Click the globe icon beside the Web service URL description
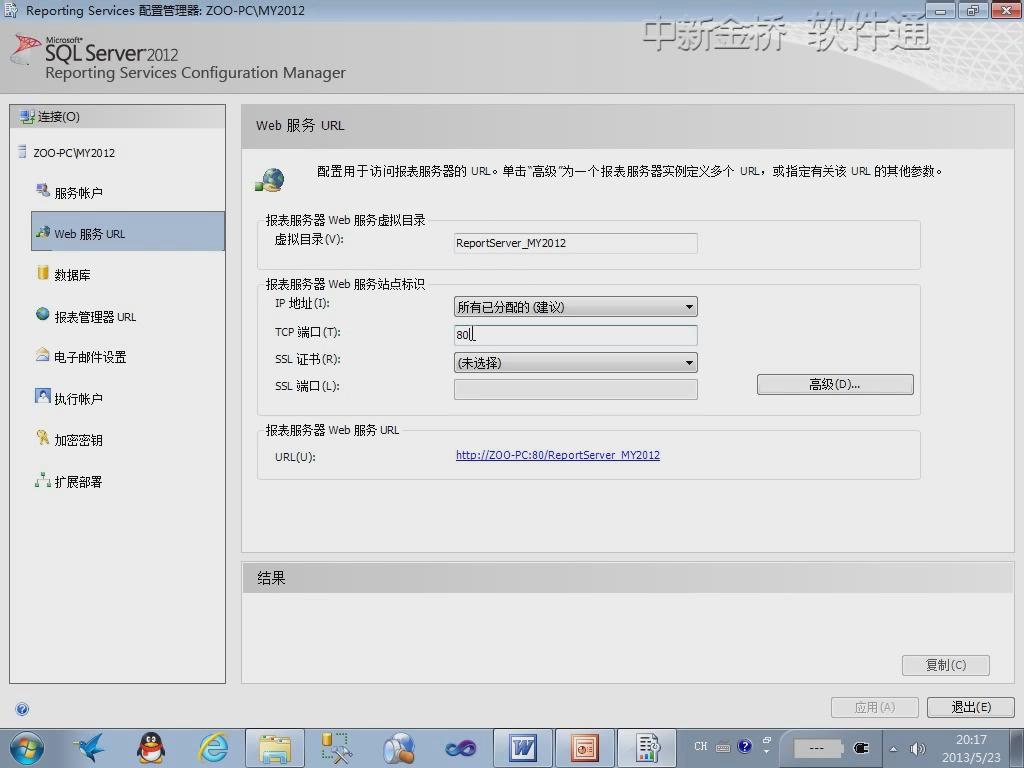Image resolution: width=1024 pixels, height=768 pixels. click(270, 180)
